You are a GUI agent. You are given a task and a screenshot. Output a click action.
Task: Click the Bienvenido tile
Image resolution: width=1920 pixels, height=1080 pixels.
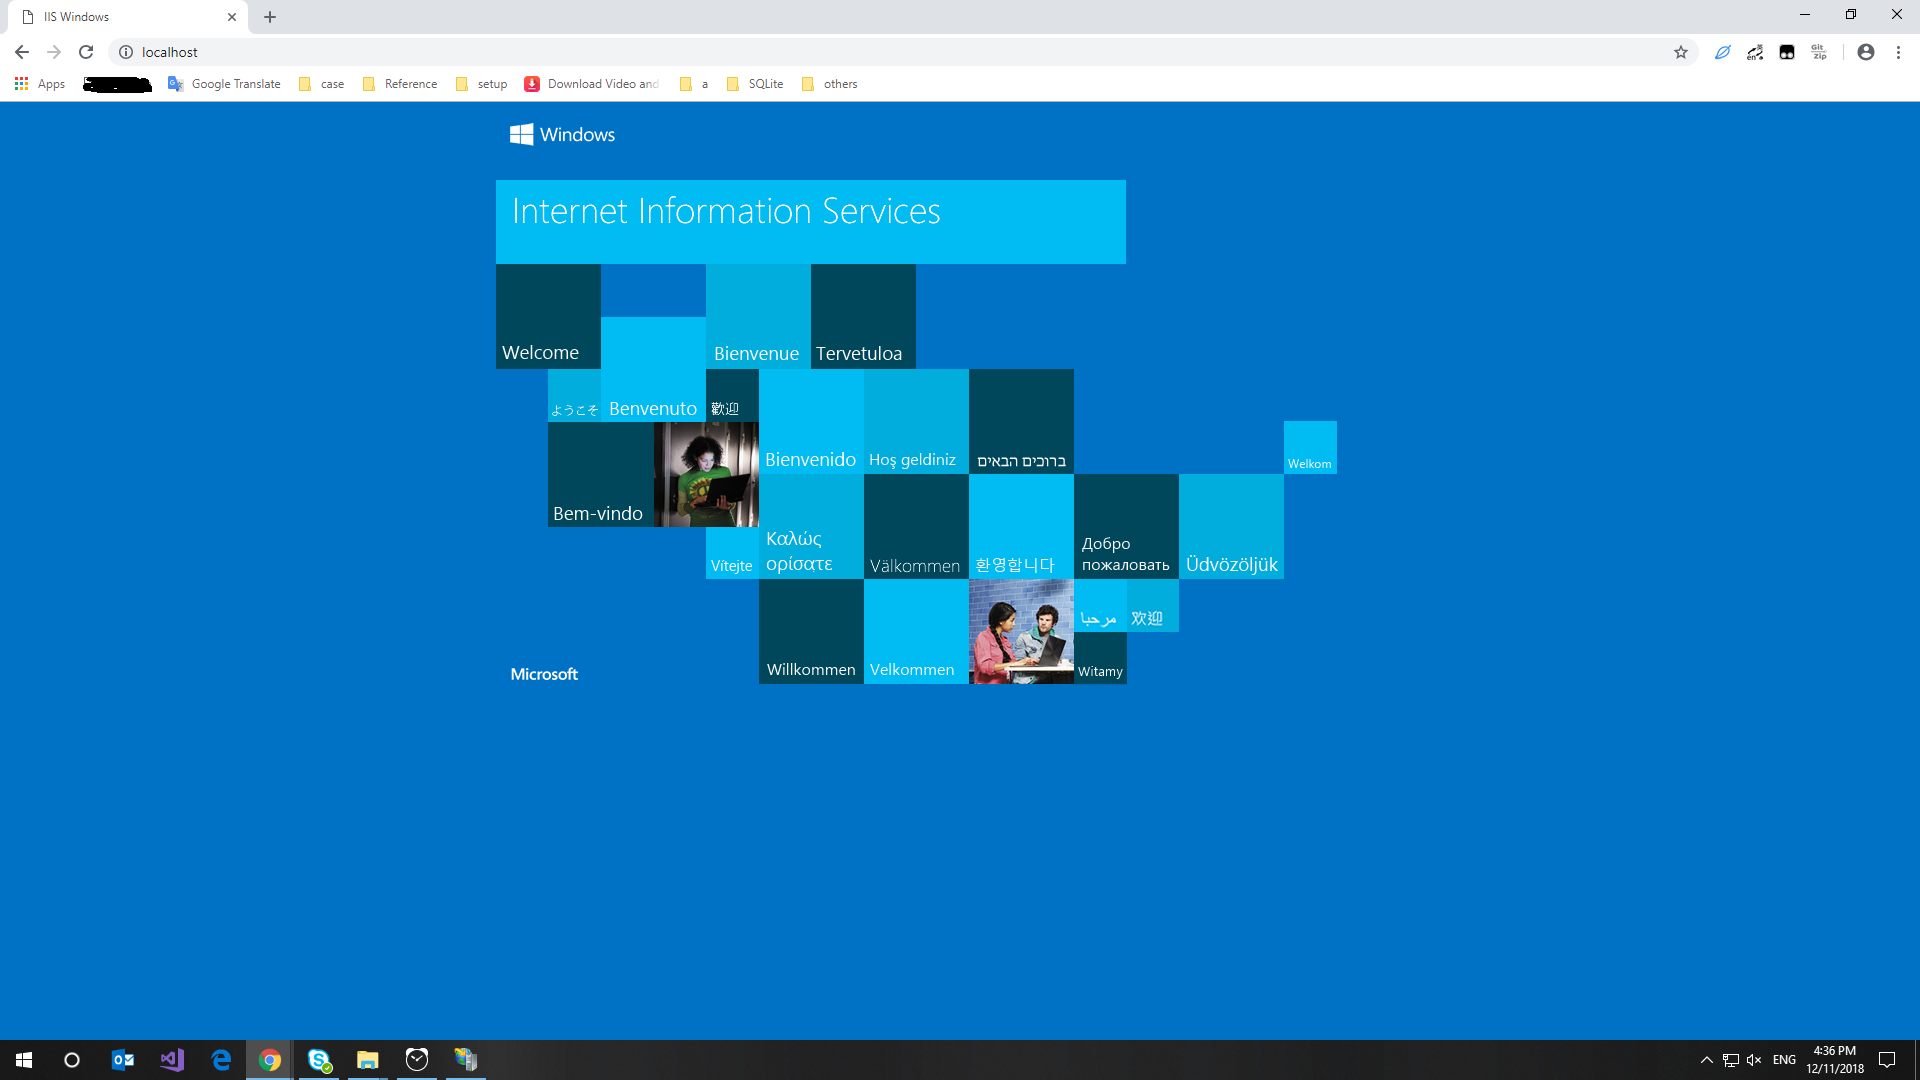811,421
